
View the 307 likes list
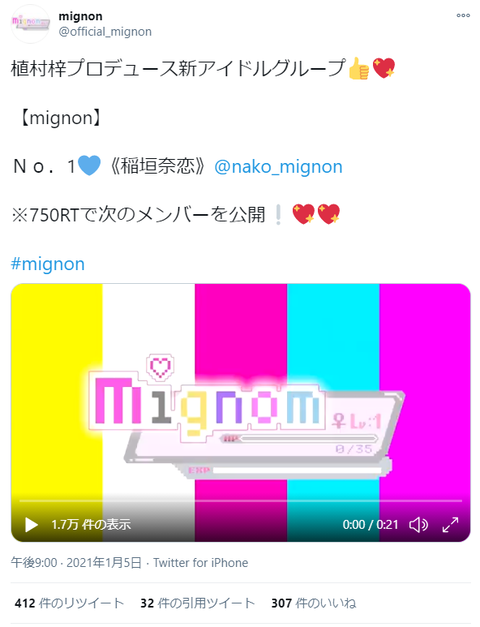[x=314, y=603]
